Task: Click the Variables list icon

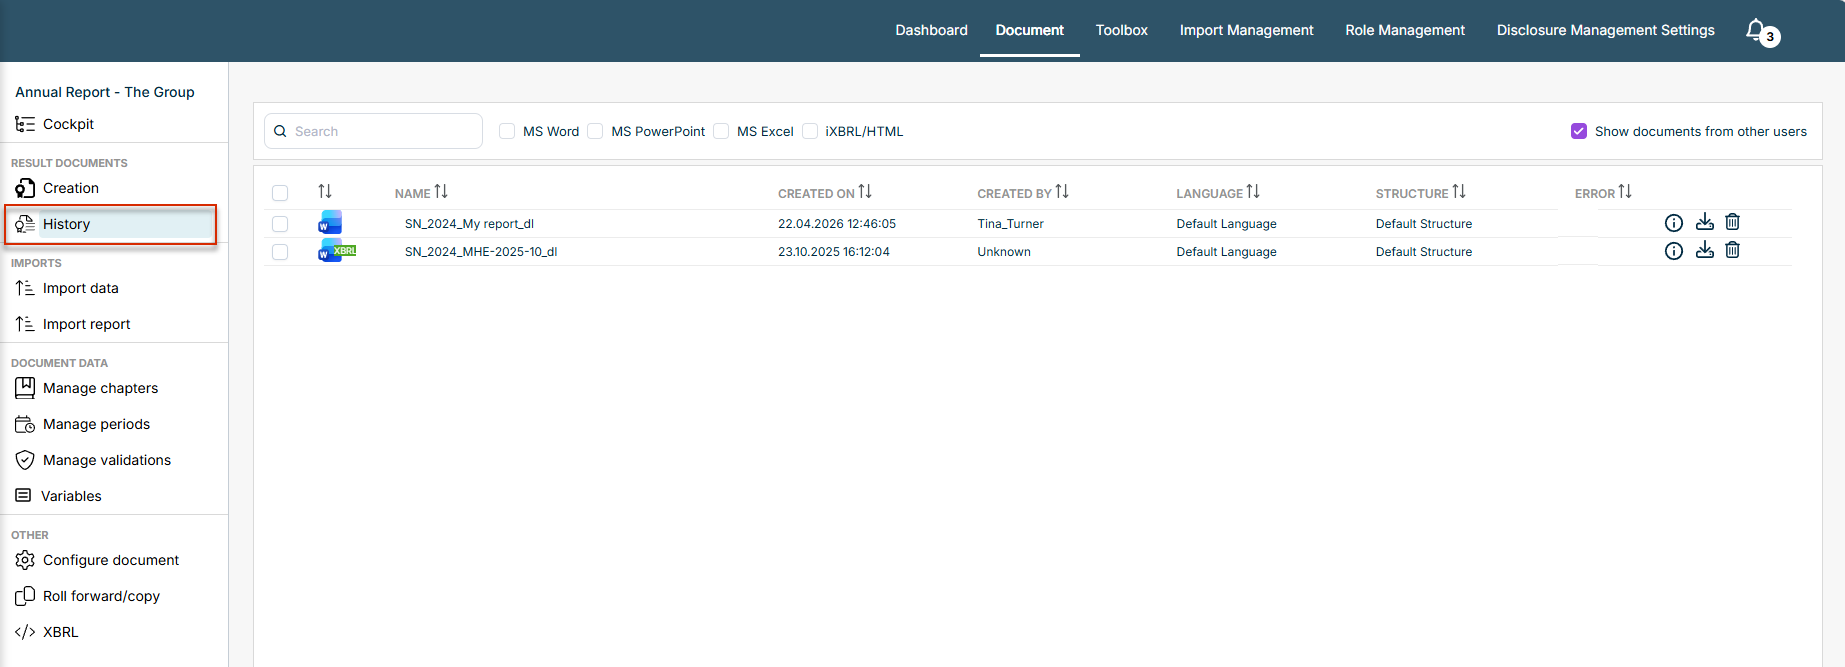Action: click(23, 495)
